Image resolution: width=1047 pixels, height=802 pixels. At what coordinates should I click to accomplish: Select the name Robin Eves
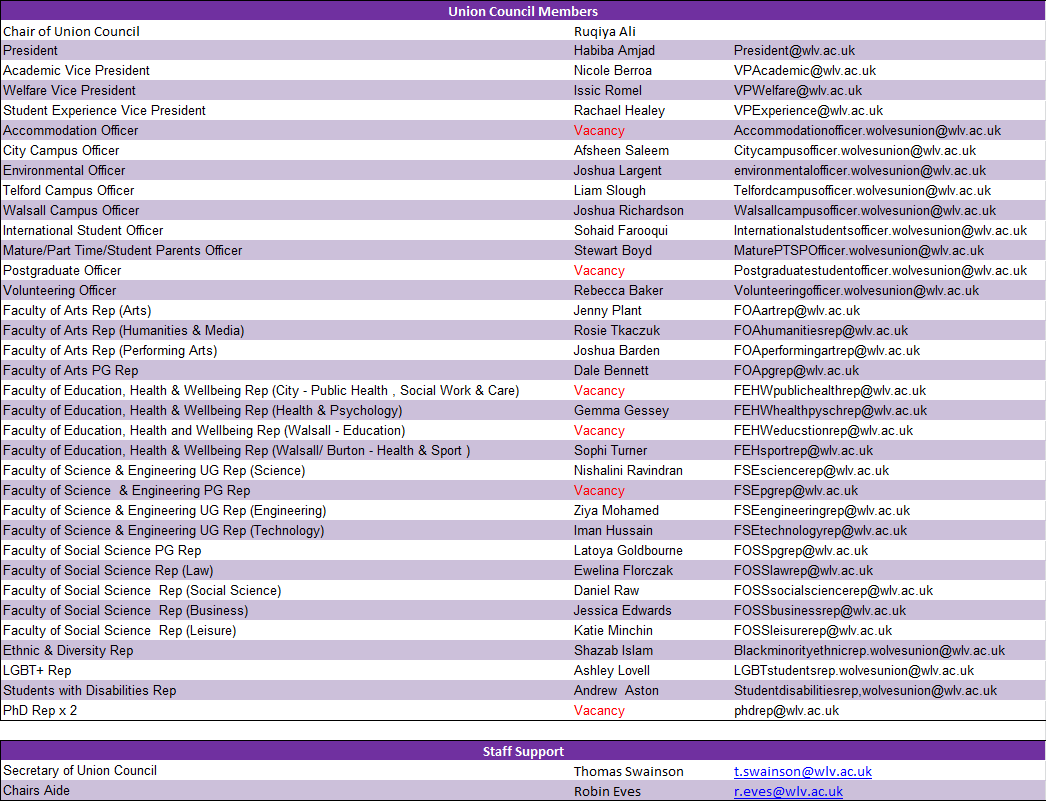point(607,792)
